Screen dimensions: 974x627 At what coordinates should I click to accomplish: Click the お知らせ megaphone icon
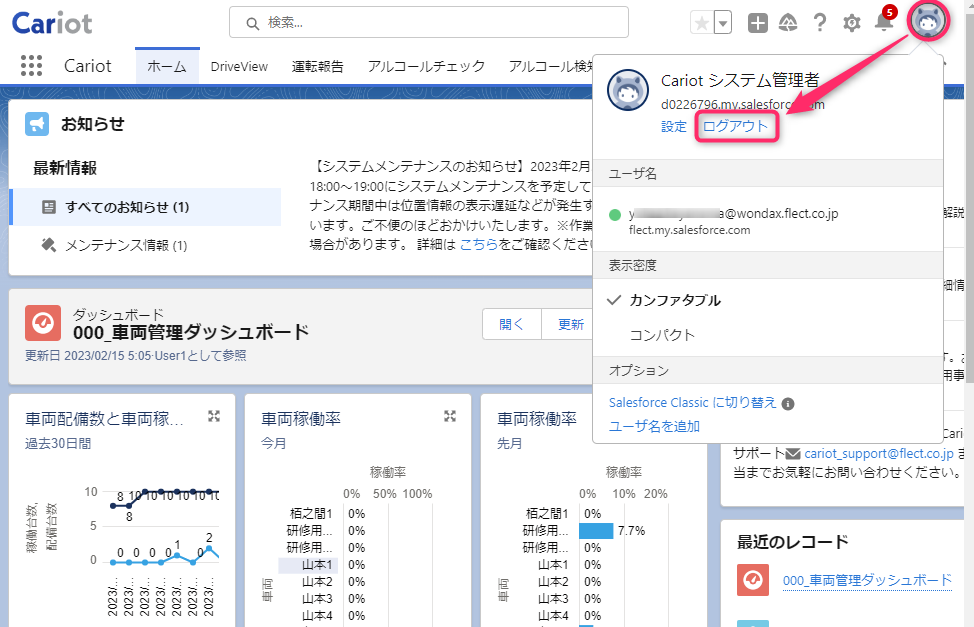(x=37, y=124)
